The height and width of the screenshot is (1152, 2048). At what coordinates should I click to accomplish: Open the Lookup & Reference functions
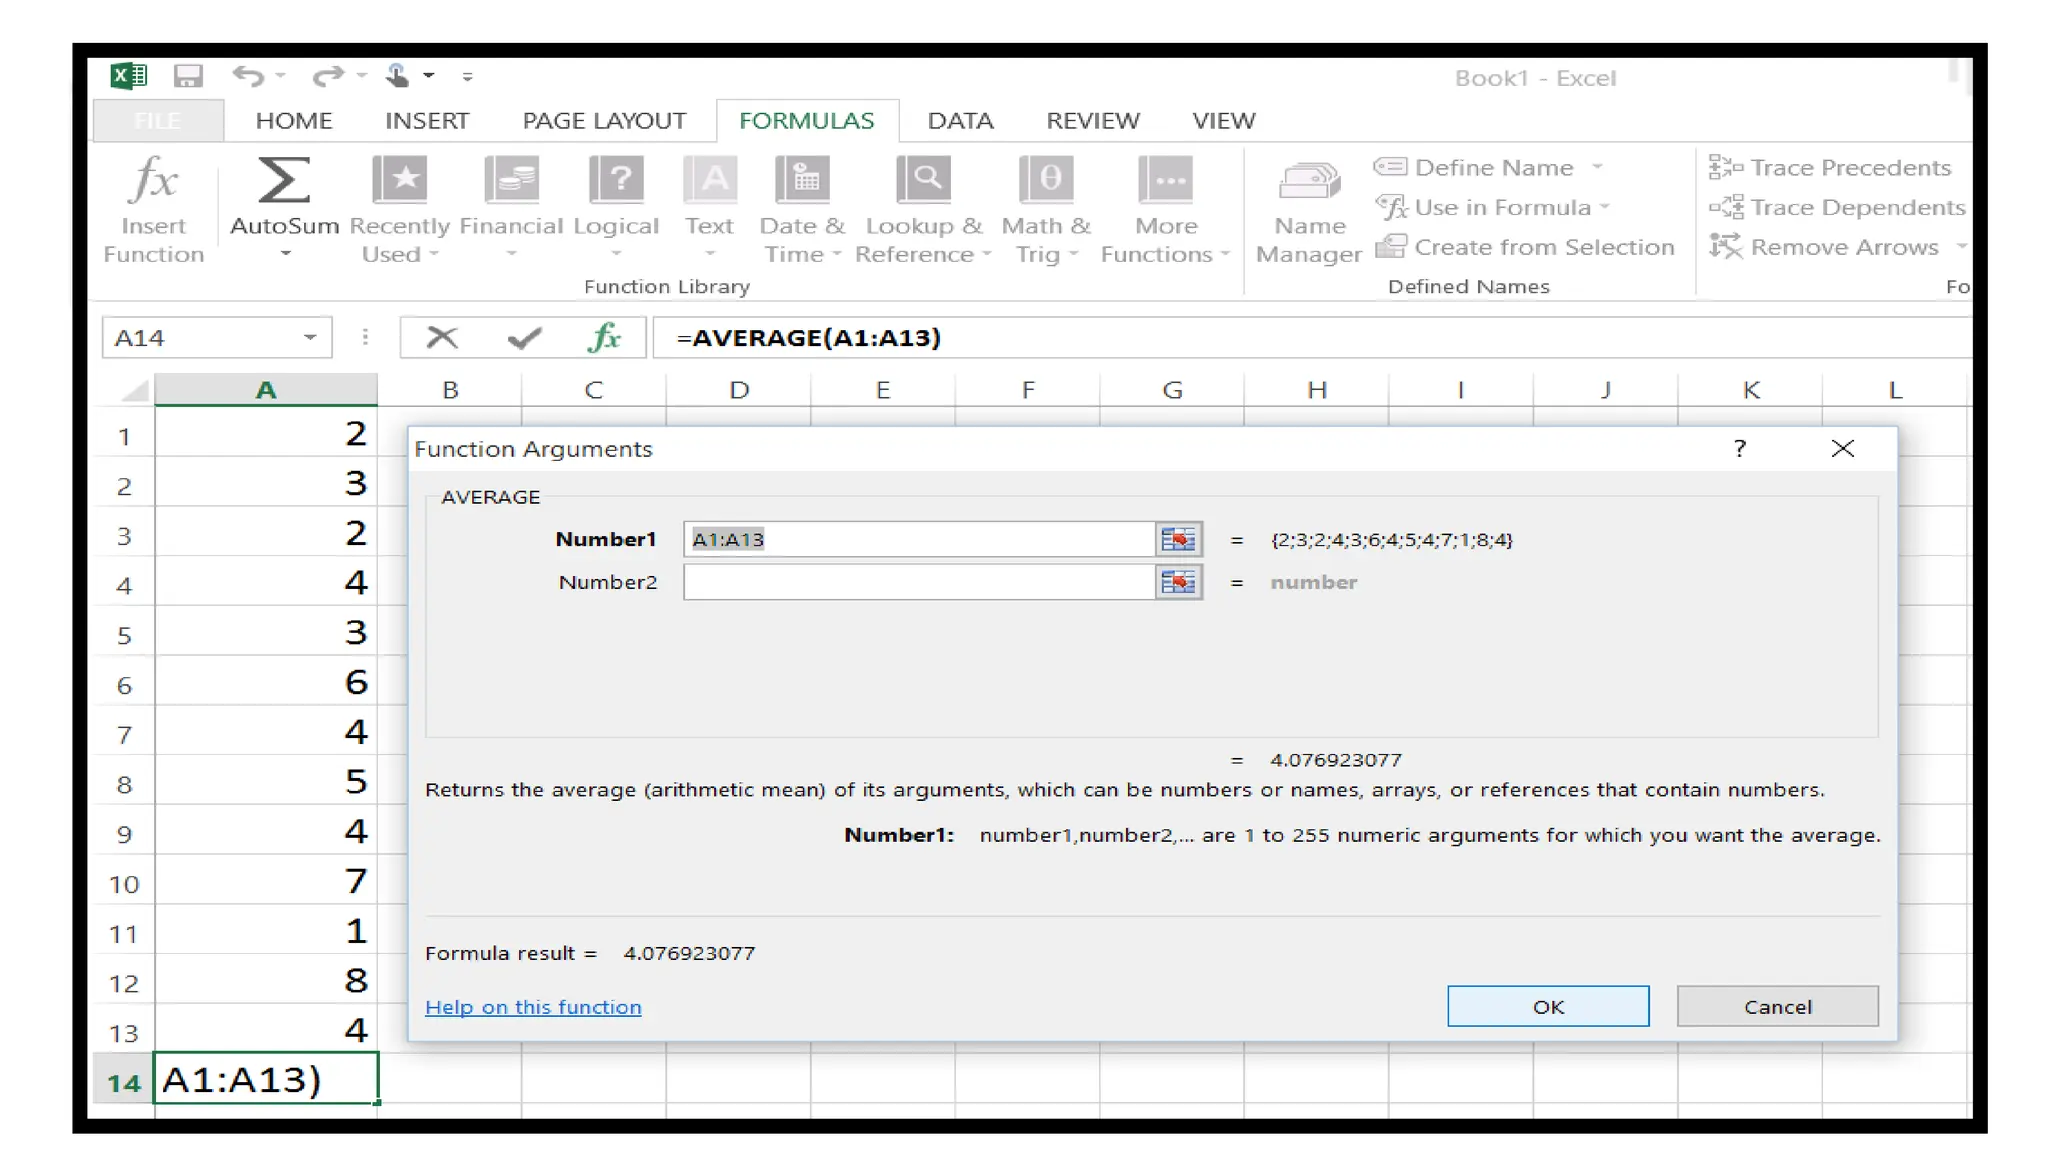(x=923, y=181)
